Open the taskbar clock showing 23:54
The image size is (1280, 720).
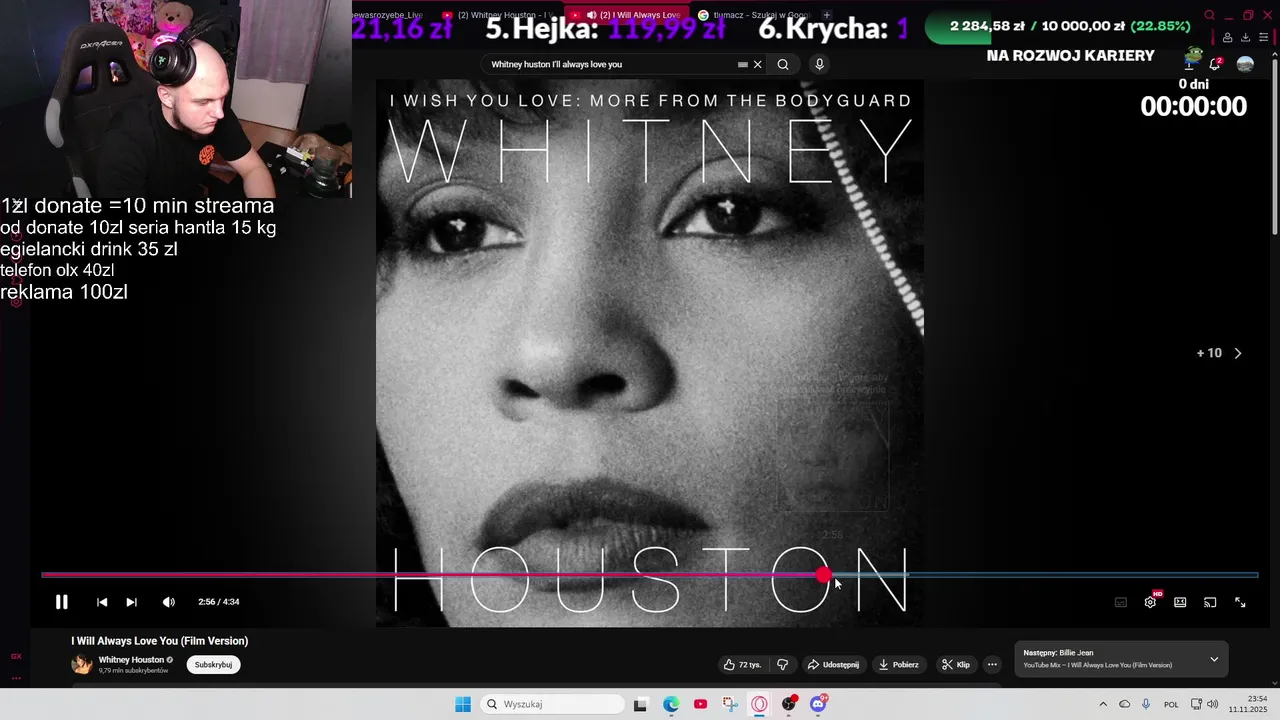[1249, 704]
